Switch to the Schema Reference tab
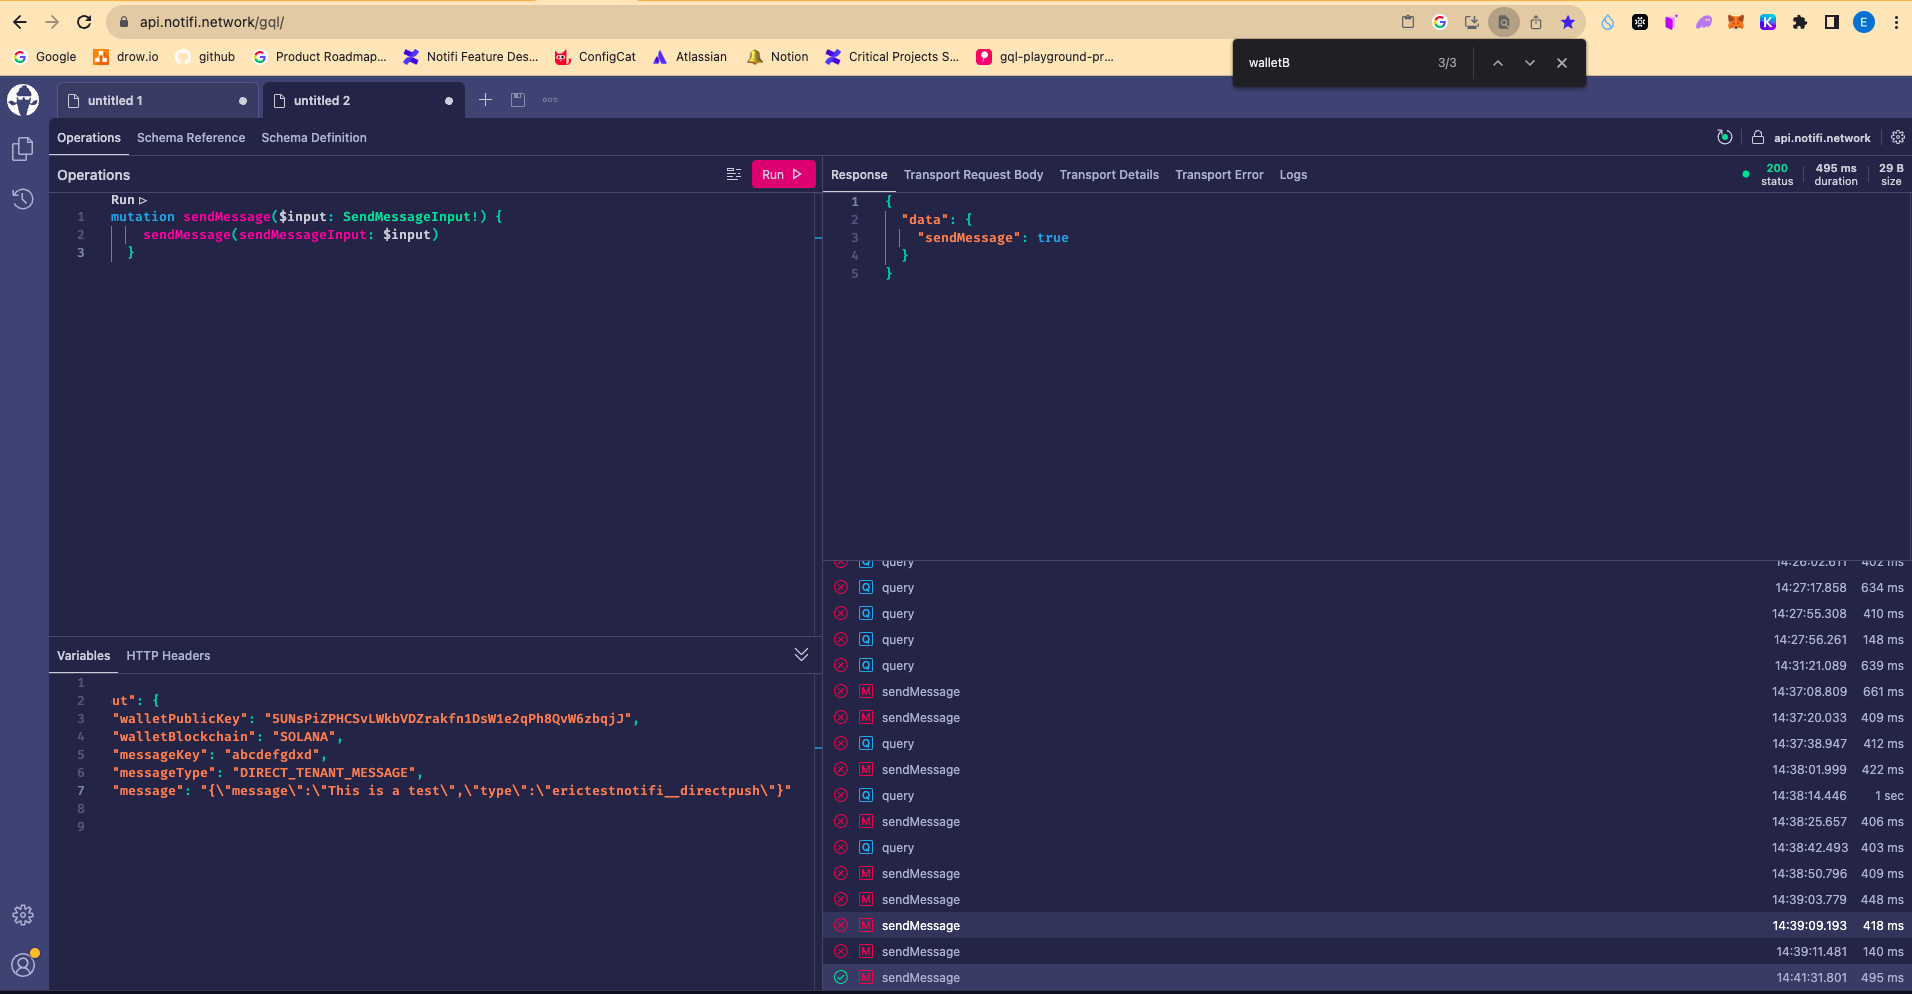This screenshot has width=1912, height=994. coord(191,138)
